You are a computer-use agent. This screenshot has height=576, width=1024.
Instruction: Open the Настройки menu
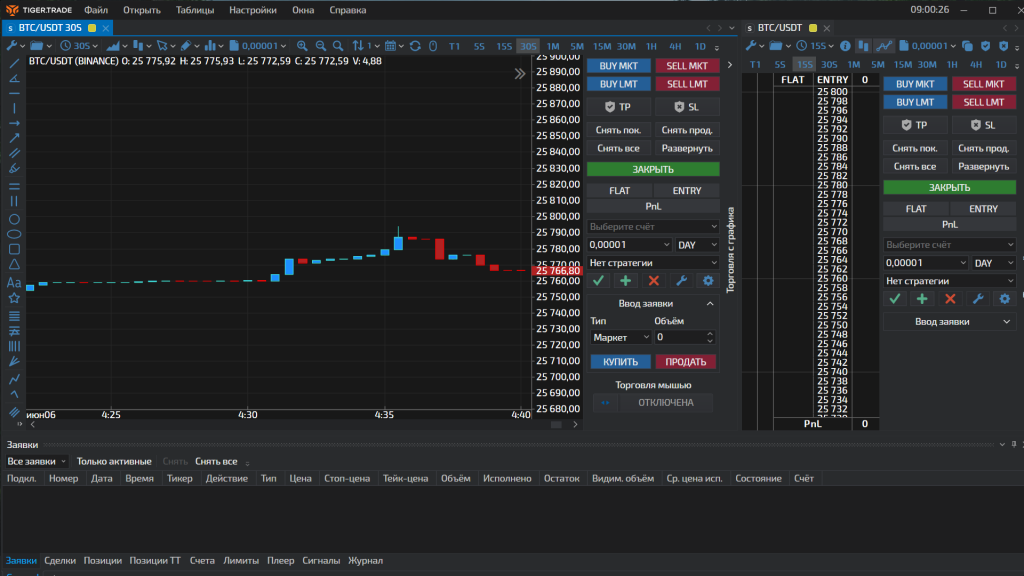(252, 10)
